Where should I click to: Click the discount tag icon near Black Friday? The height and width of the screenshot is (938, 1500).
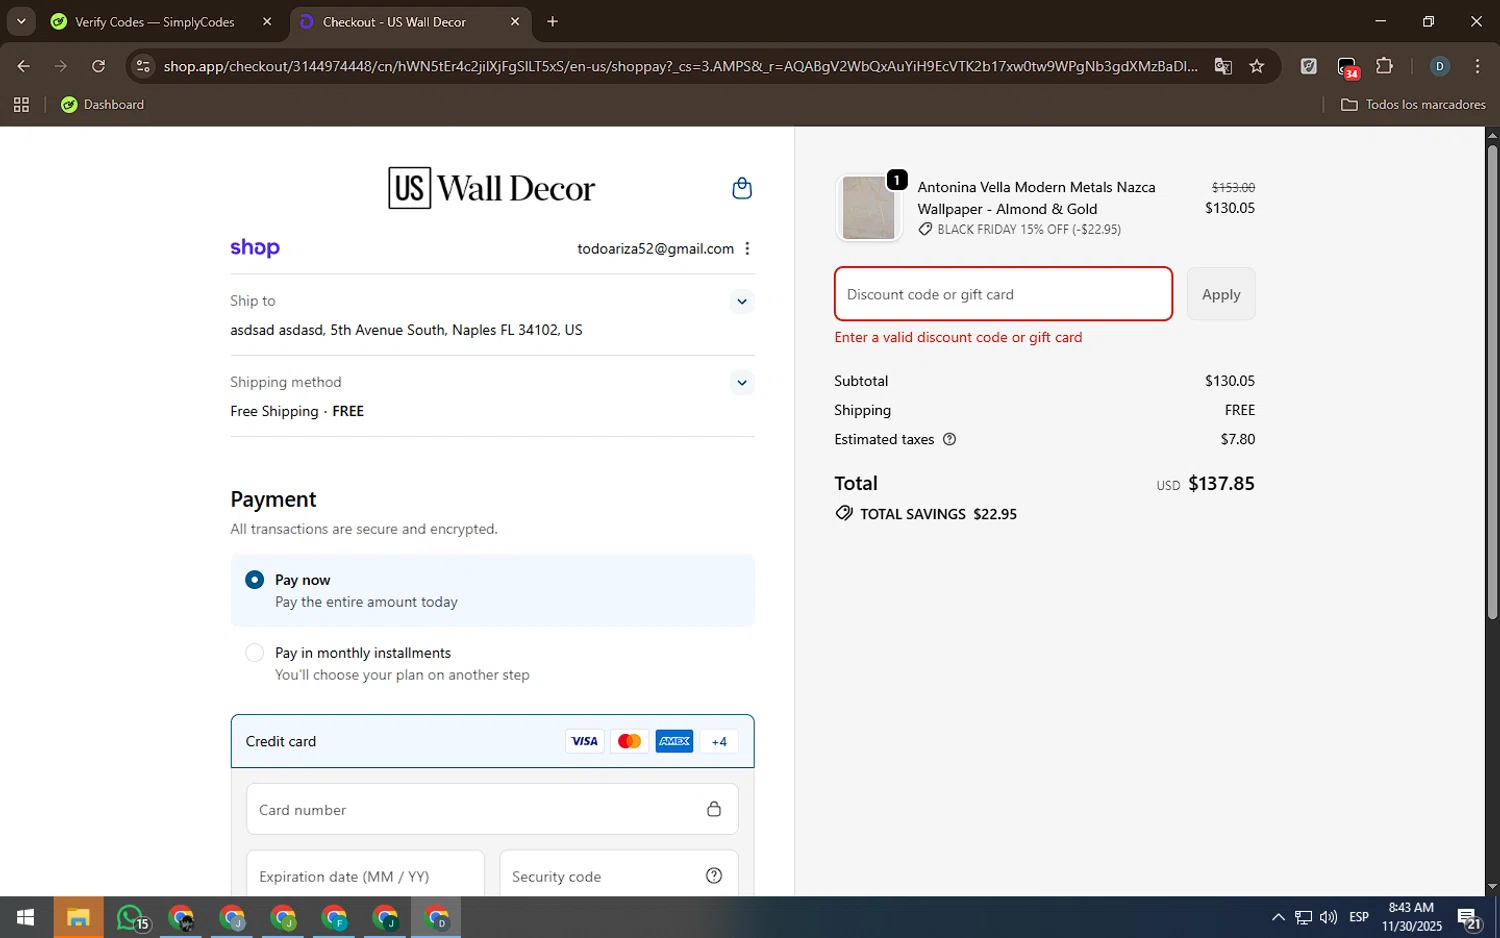click(925, 229)
